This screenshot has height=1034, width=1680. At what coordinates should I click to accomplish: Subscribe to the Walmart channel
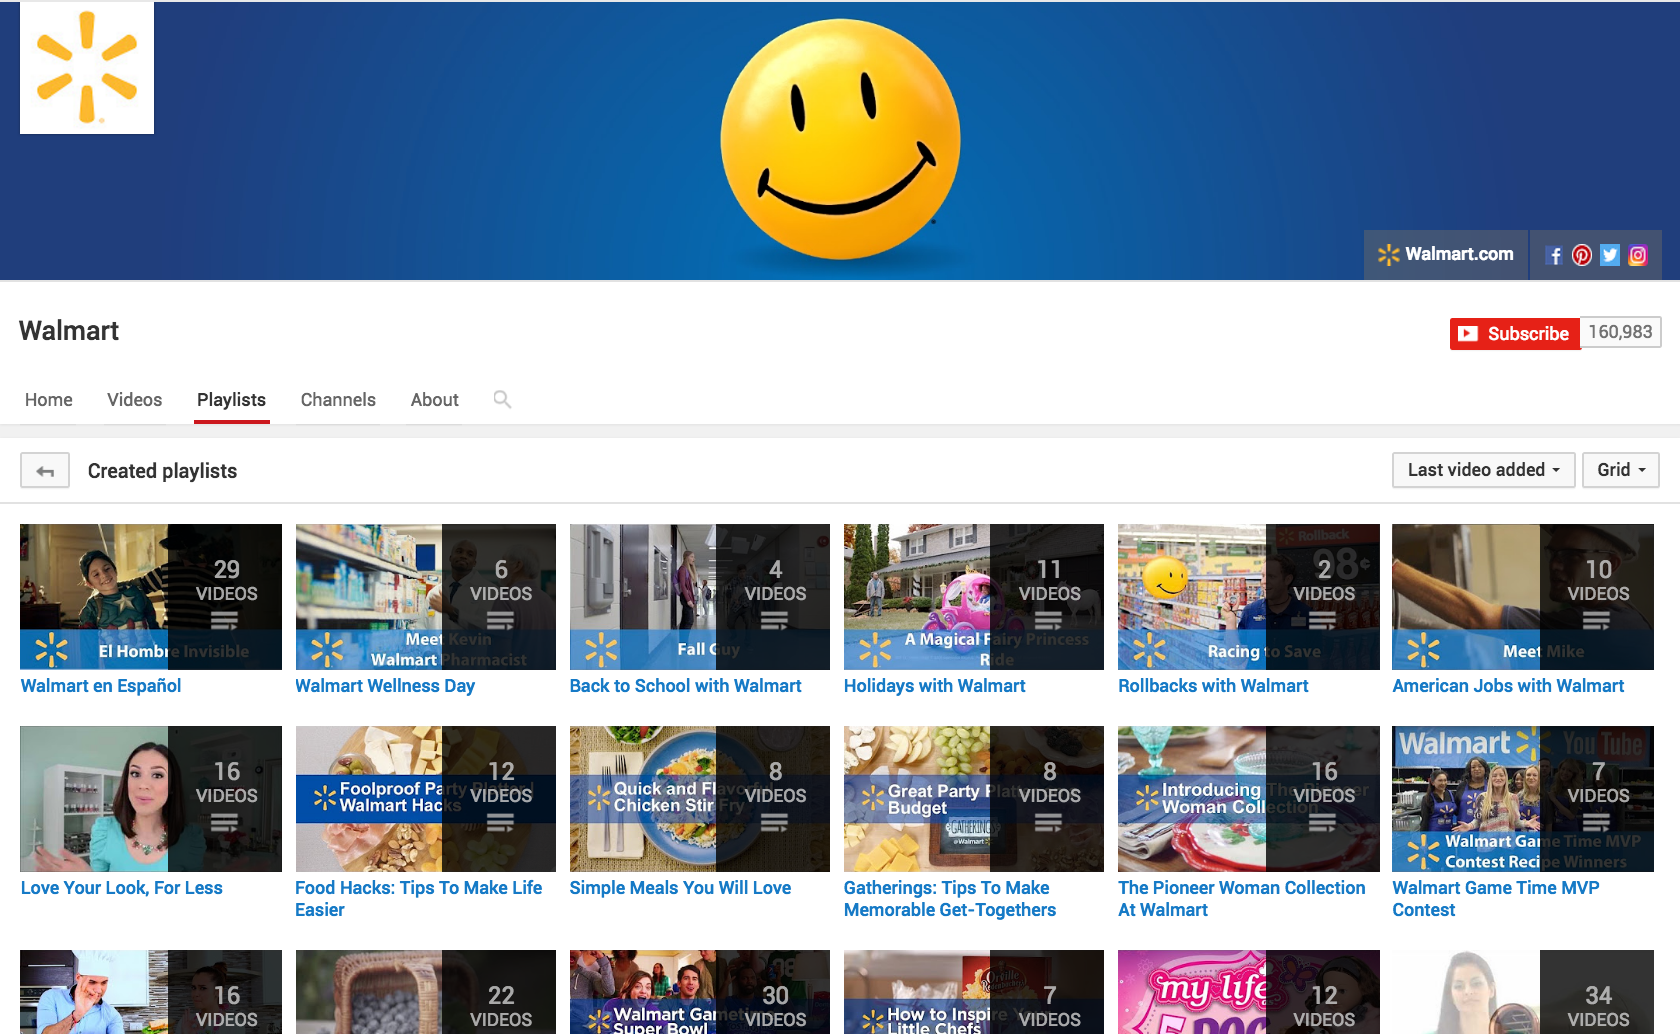1515,333
